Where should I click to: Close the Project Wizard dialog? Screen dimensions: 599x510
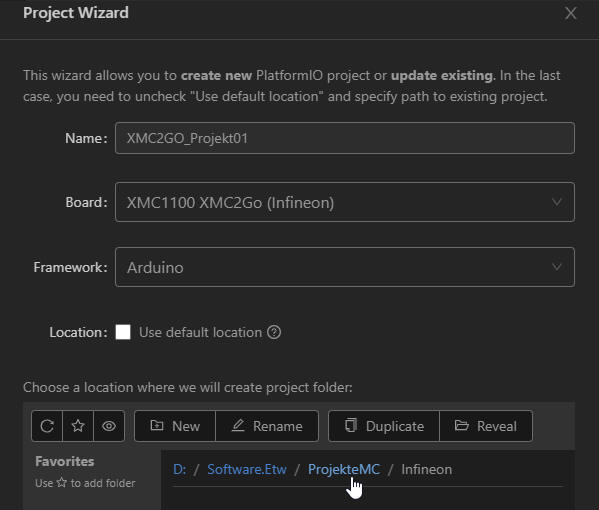click(570, 13)
